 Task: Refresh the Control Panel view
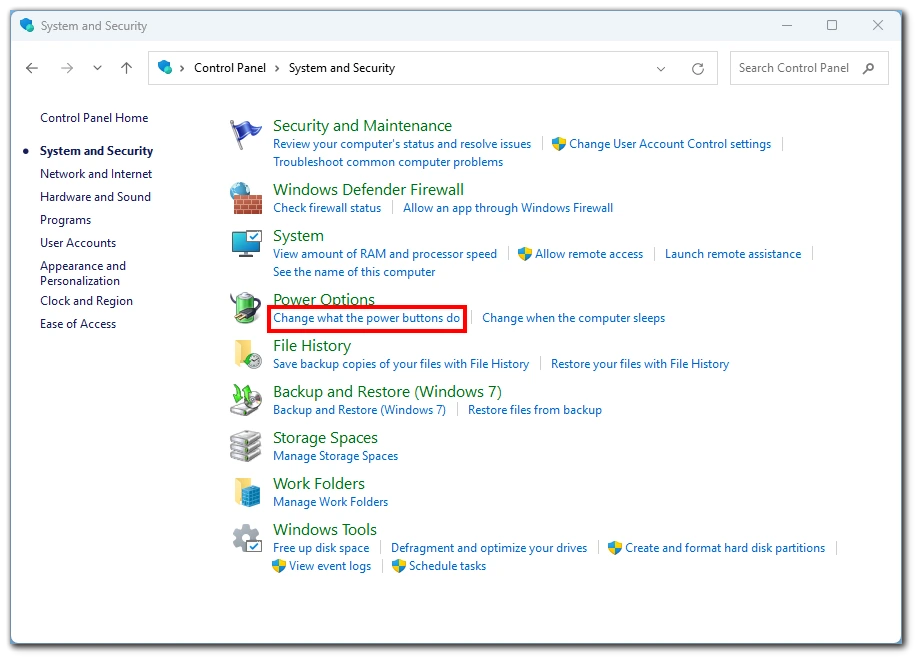[x=698, y=69]
